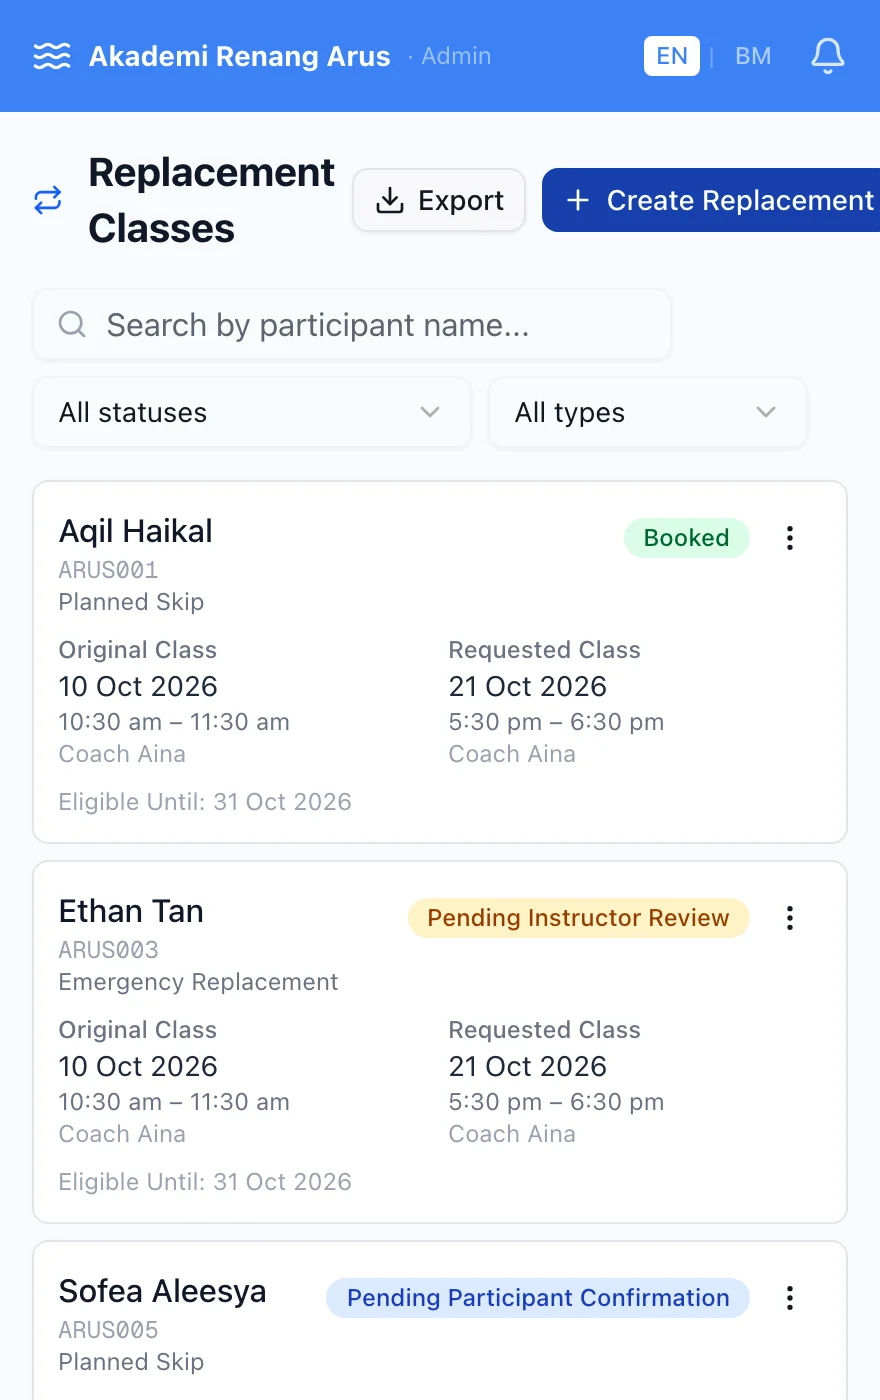The image size is (880, 1400).
Task: Click the Booked status badge
Action: point(687,538)
